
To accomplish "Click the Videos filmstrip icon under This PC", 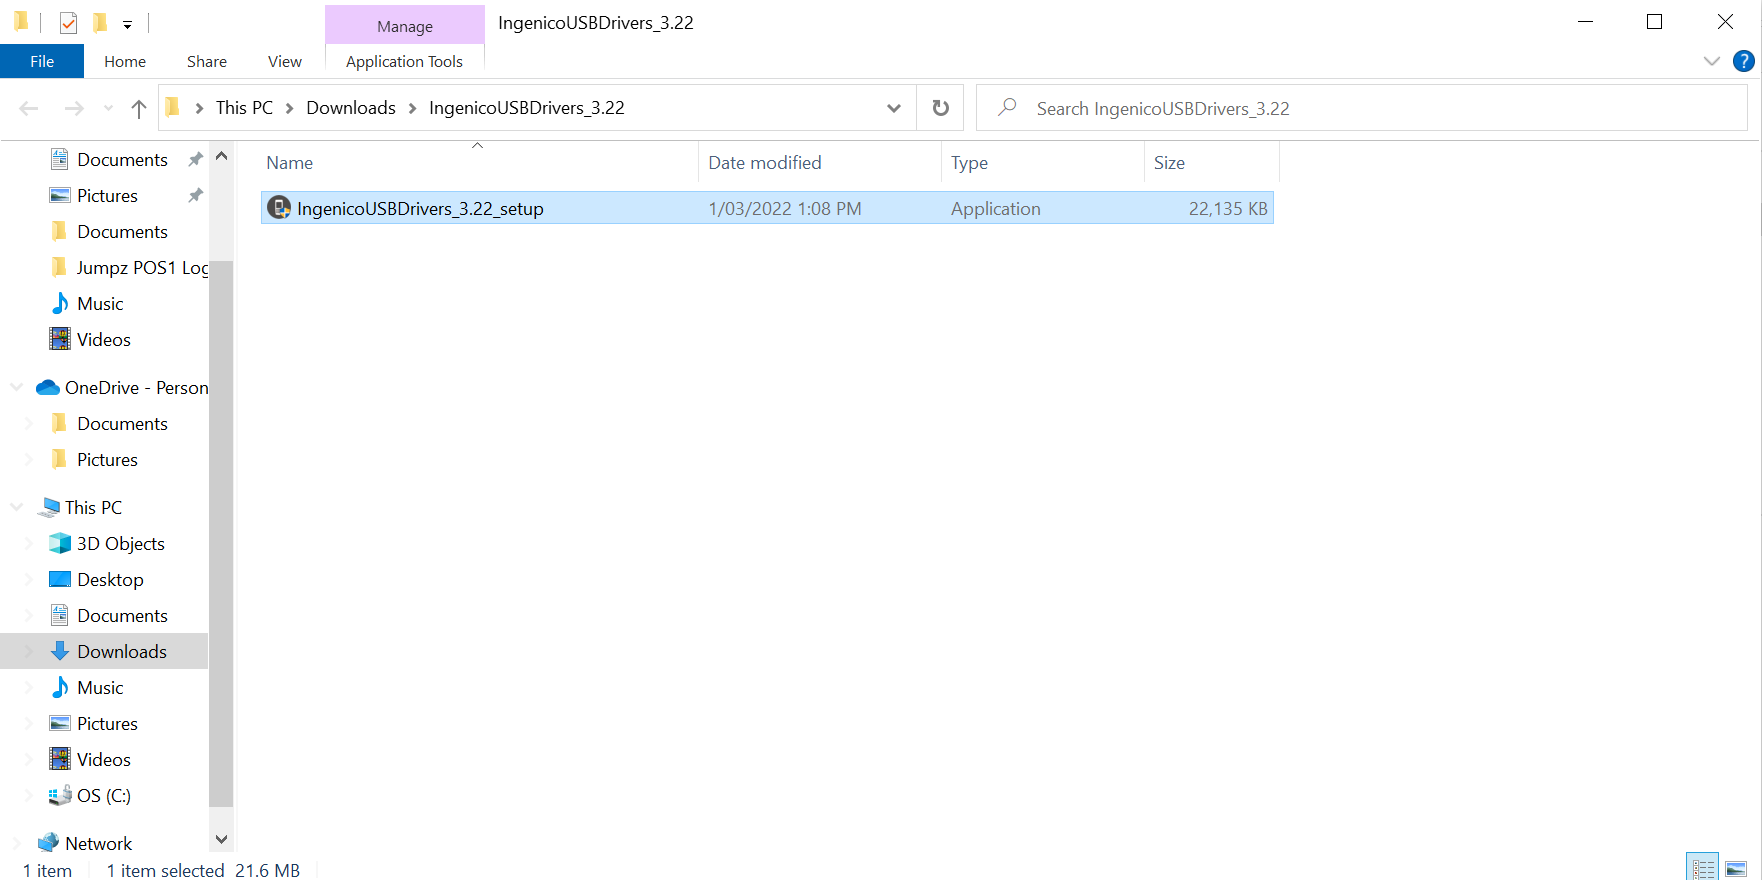I will pyautogui.click(x=60, y=759).
